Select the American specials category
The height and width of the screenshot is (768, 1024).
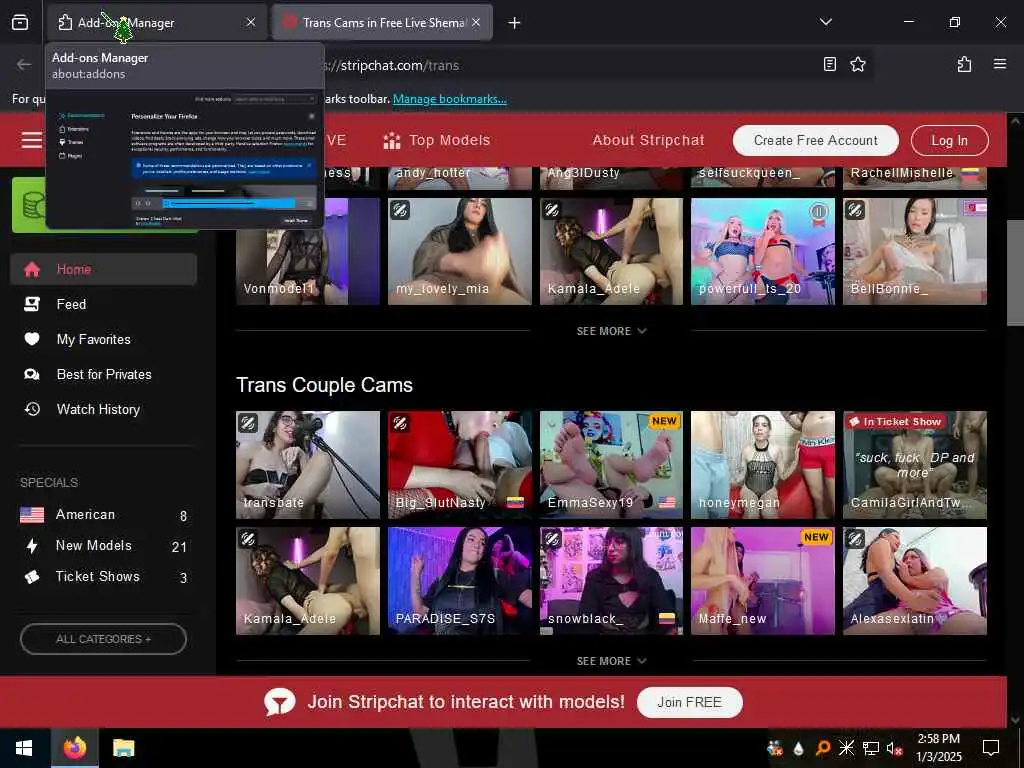103,515
